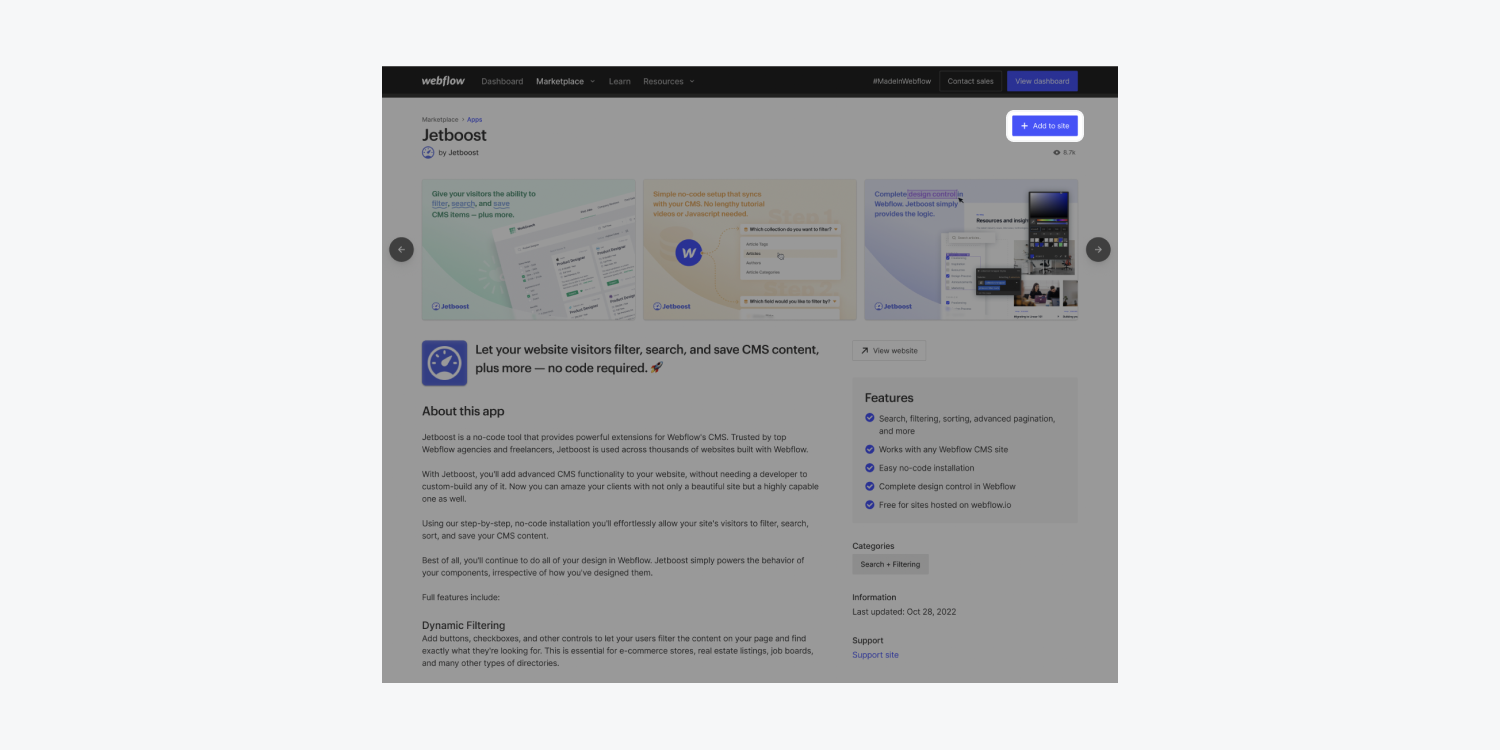Click 'Free for sites hosted on webflow.io' text
The width and height of the screenshot is (1501, 751).
945,505
